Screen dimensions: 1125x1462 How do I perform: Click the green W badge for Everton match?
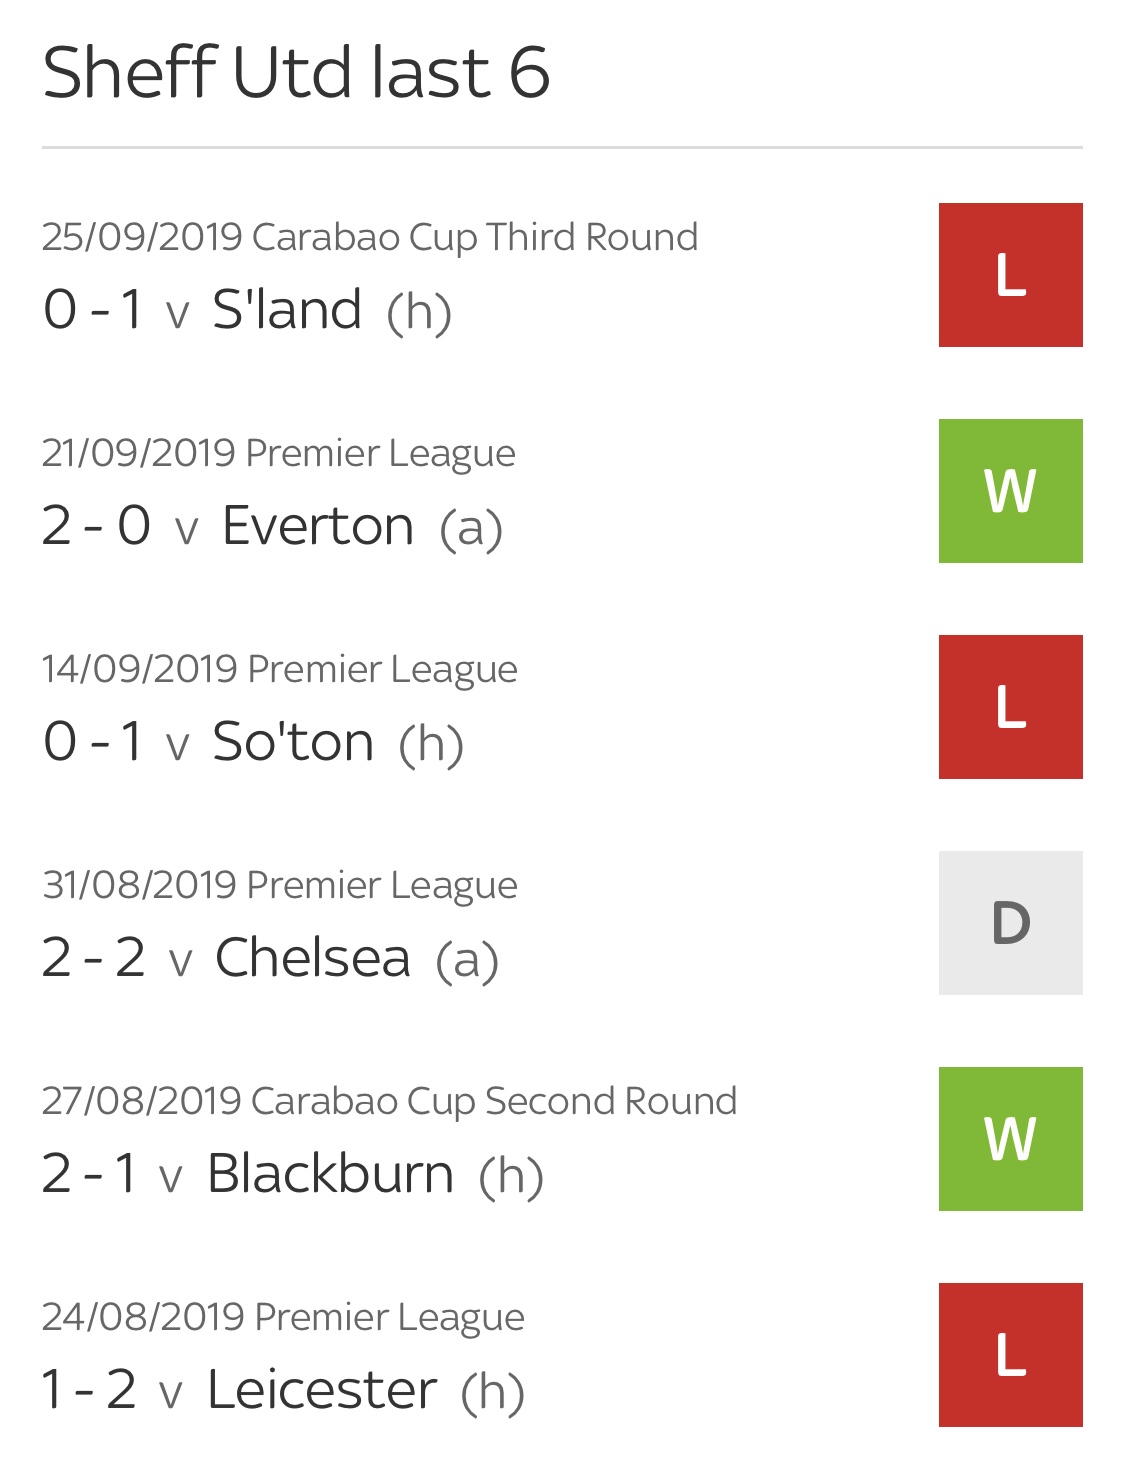coord(1010,491)
